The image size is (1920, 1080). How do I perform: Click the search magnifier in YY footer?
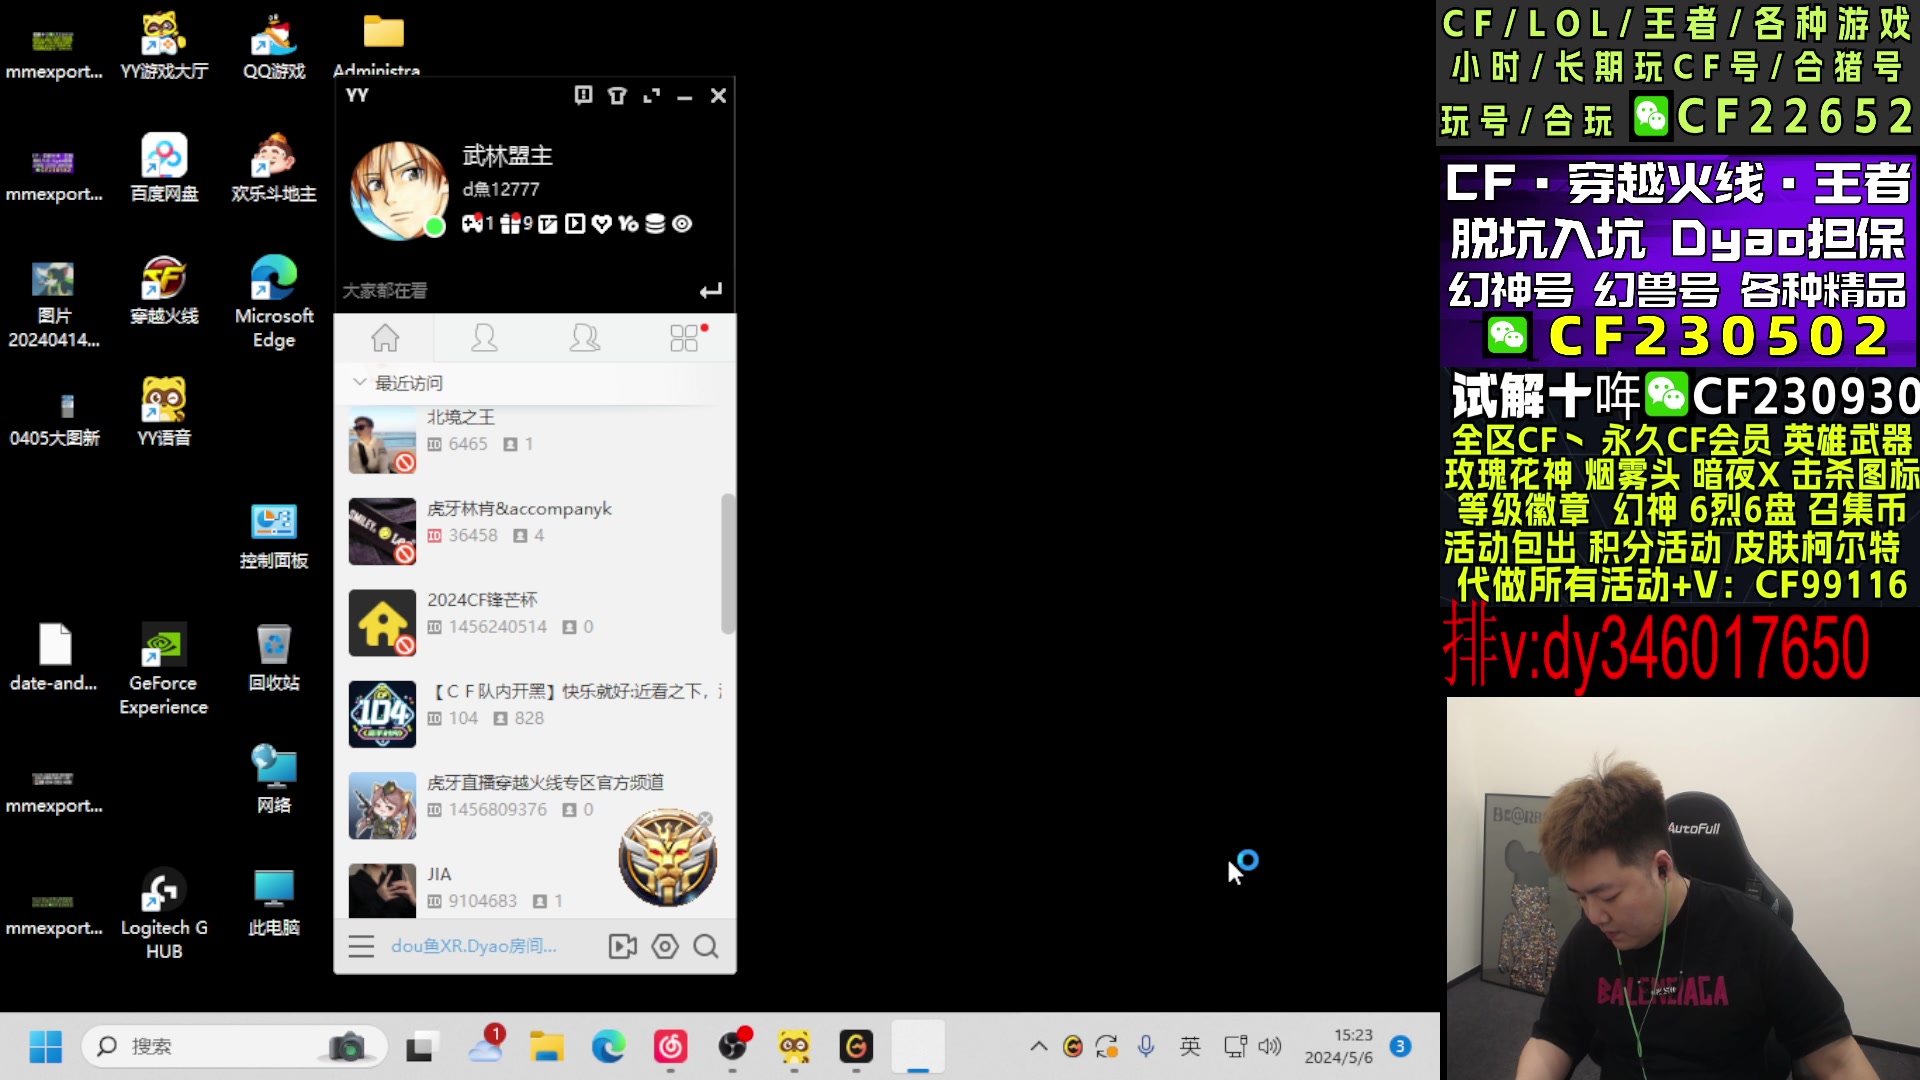click(x=706, y=946)
